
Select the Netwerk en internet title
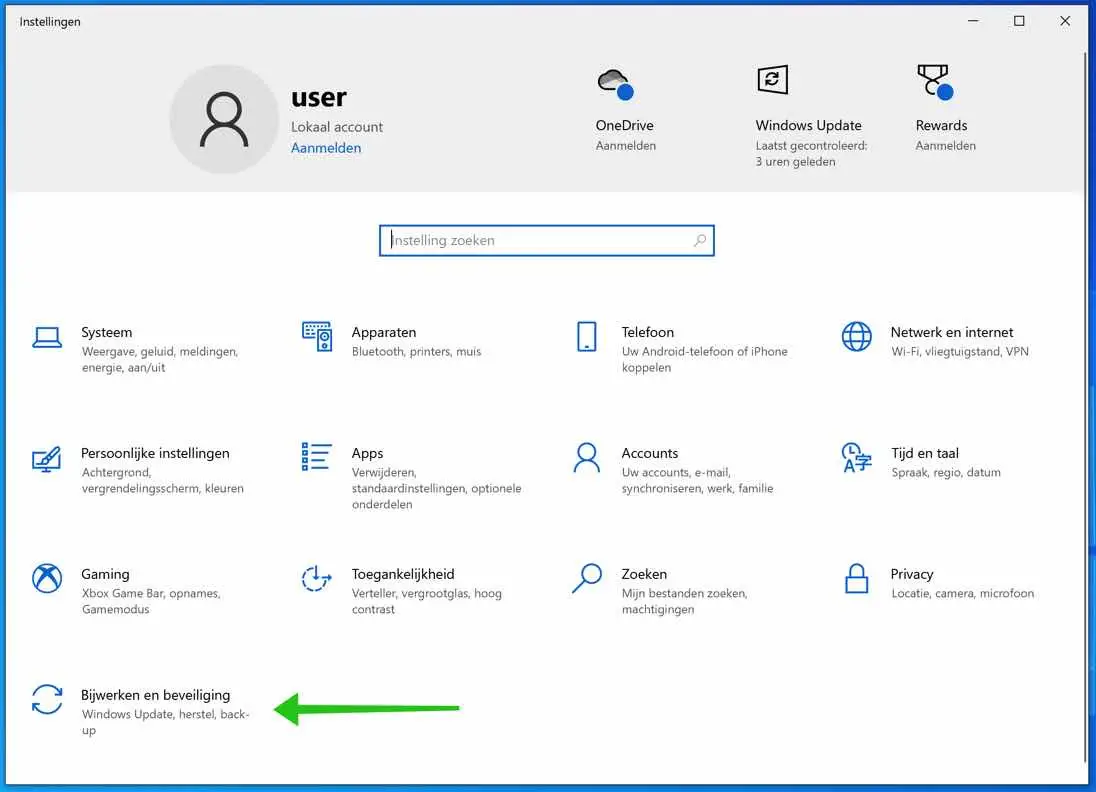951,332
